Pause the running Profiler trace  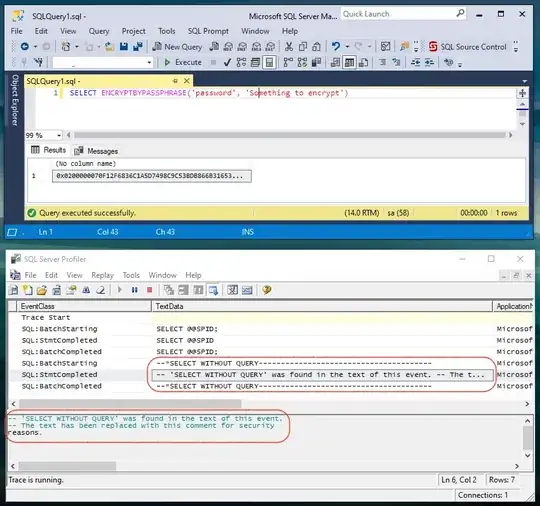tap(134, 290)
